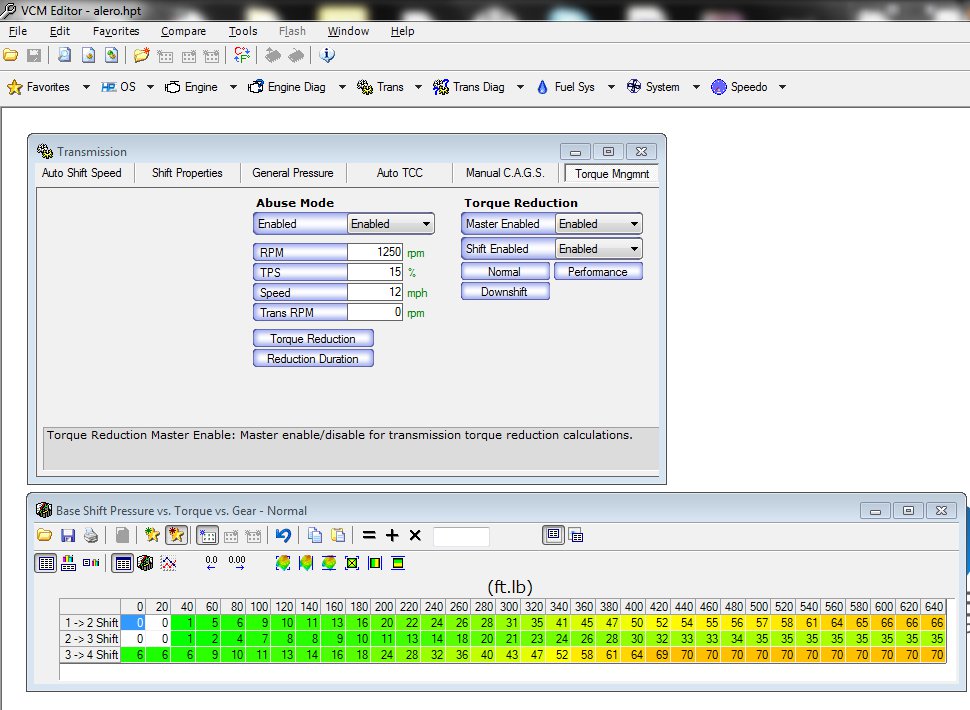Click the multiply (×) operator icon
This screenshot has height=710, width=970.
click(x=415, y=536)
